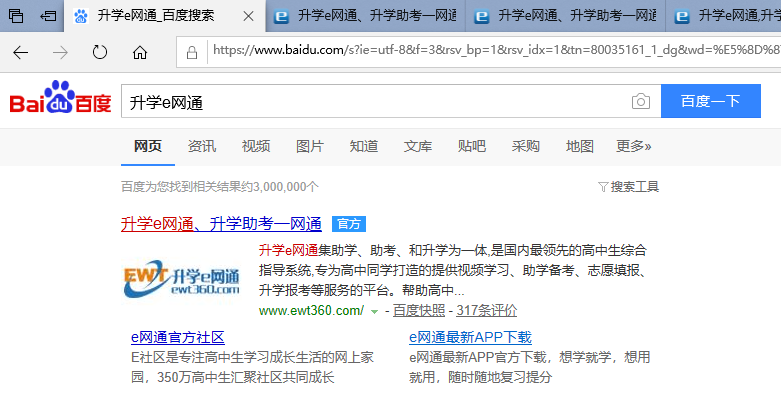Screen dimensions: 782x406
Task: Refresh the current page
Action: [x=100, y=52]
